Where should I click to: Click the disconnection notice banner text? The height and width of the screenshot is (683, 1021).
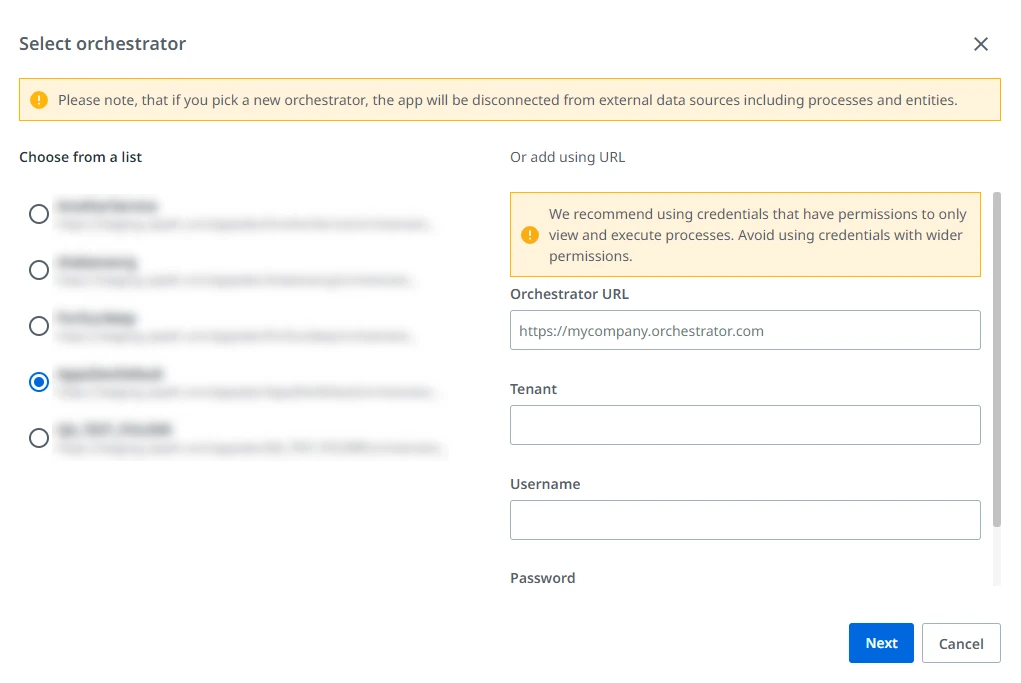coord(507,100)
